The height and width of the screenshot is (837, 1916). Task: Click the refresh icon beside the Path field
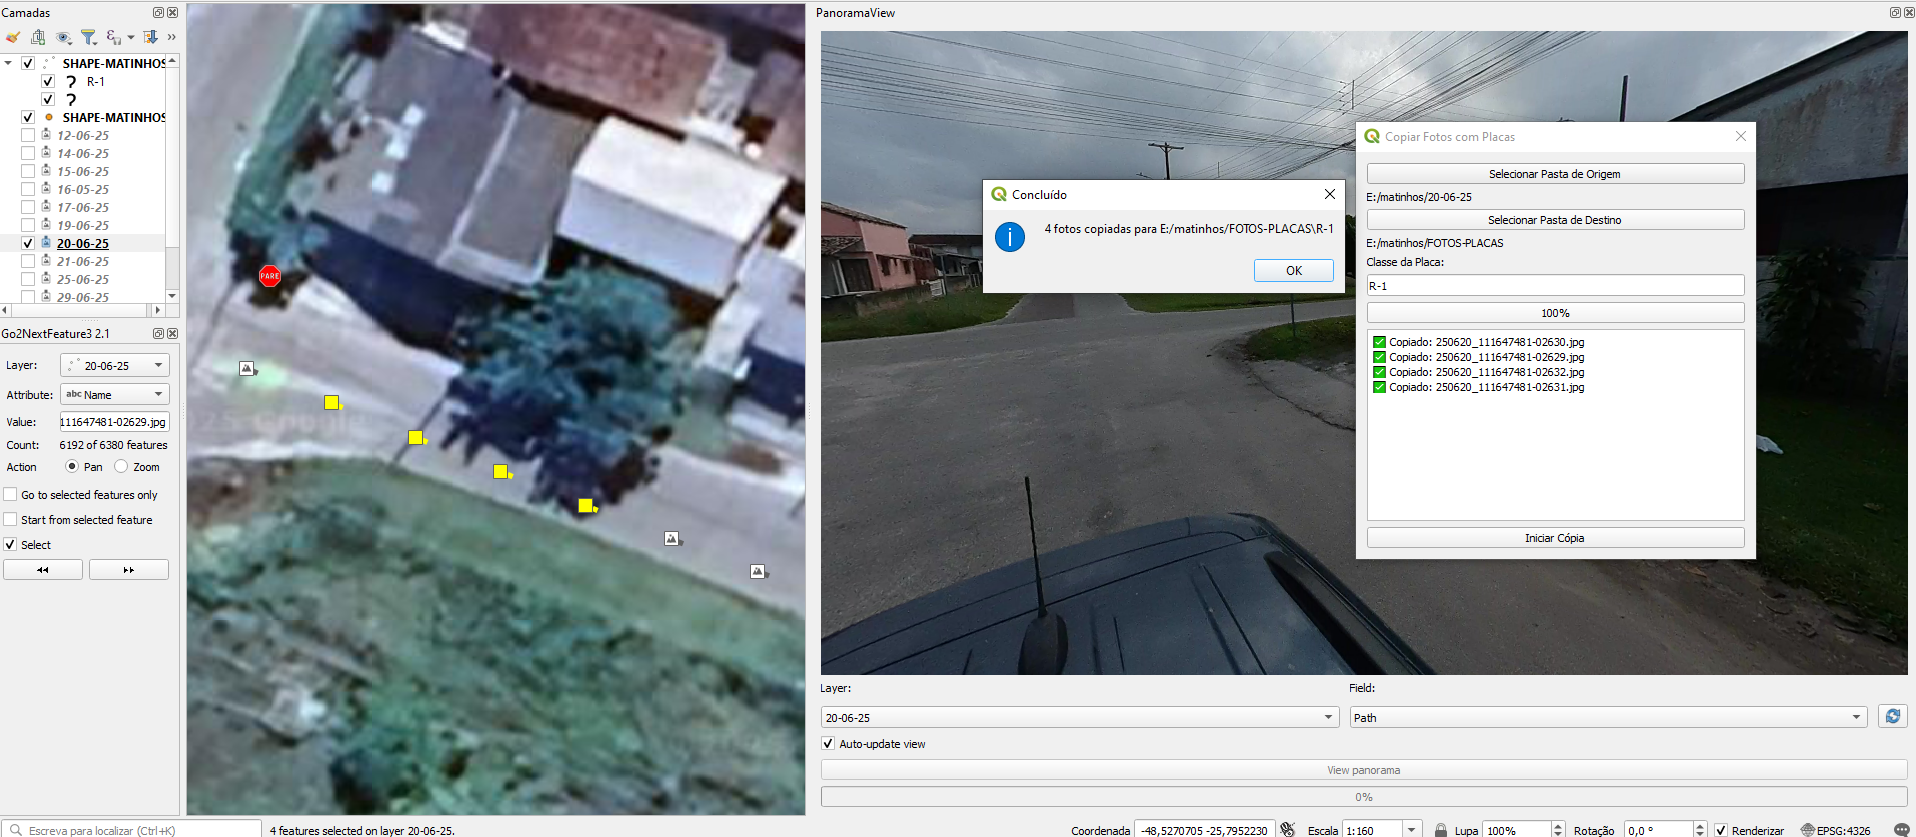[x=1892, y=716]
